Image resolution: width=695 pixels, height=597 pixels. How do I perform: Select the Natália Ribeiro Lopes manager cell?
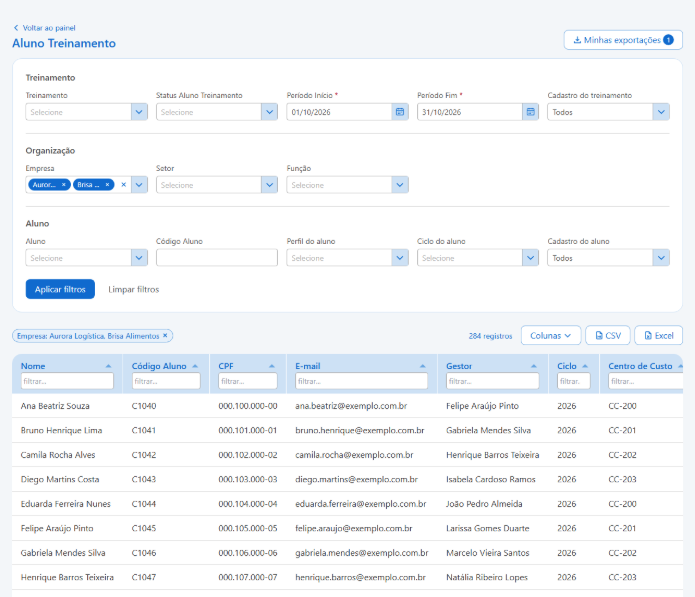487,577
